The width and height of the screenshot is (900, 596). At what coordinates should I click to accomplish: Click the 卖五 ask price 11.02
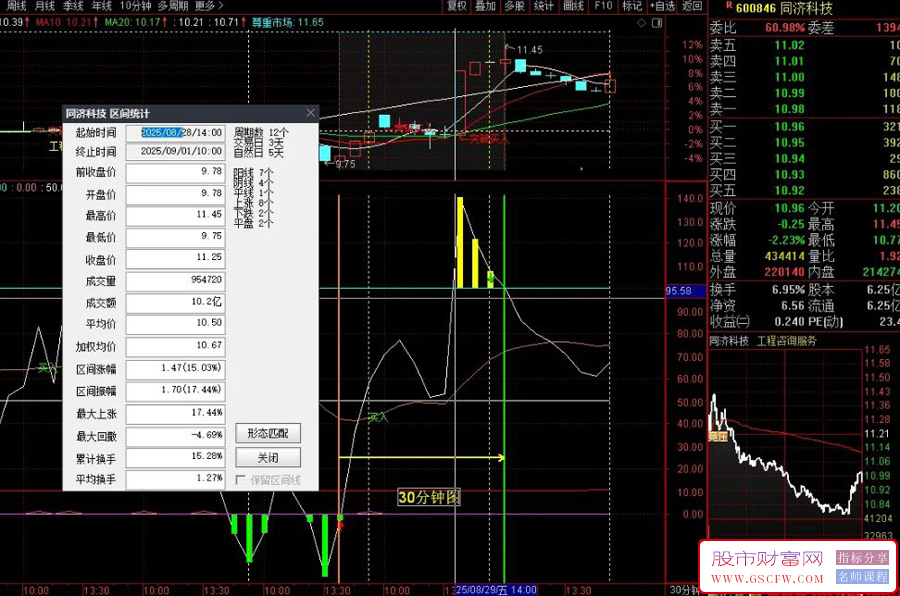[789, 45]
